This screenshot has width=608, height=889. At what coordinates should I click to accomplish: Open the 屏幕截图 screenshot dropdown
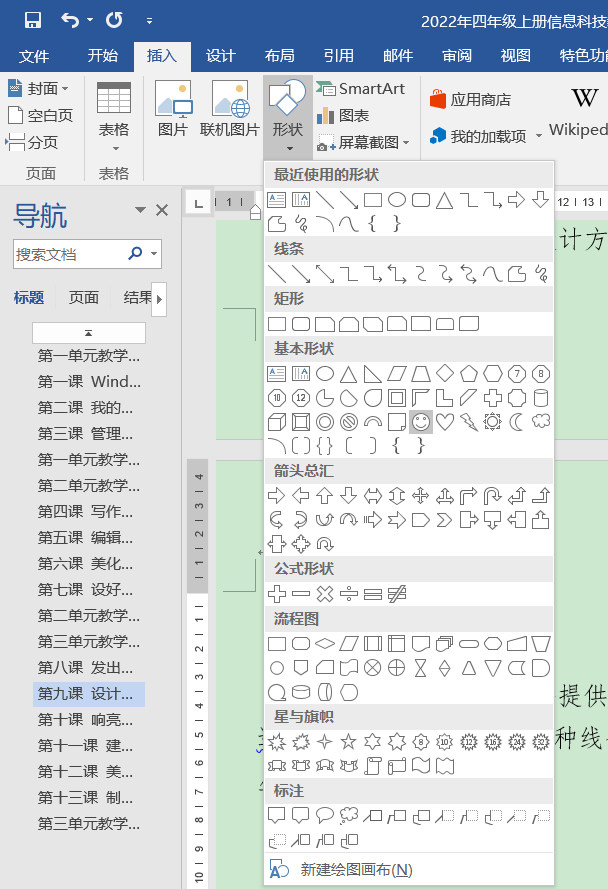pos(363,142)
